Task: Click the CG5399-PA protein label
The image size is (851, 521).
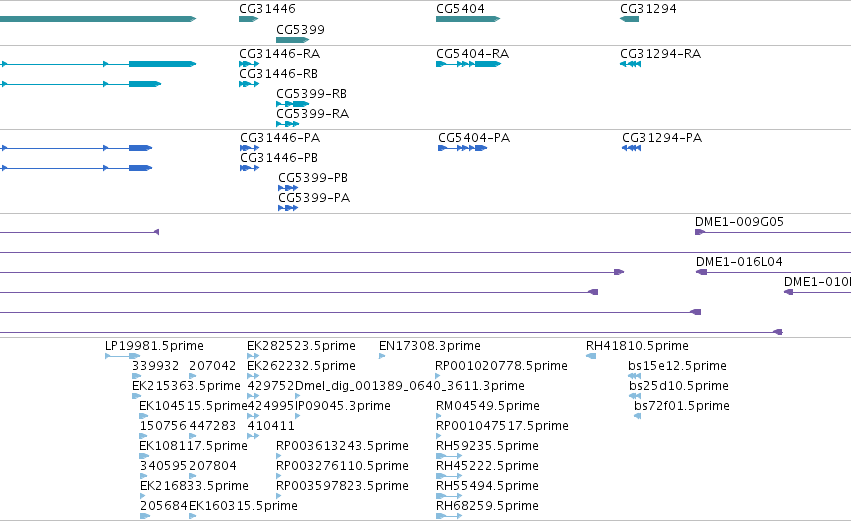Action: coord(314,198)
